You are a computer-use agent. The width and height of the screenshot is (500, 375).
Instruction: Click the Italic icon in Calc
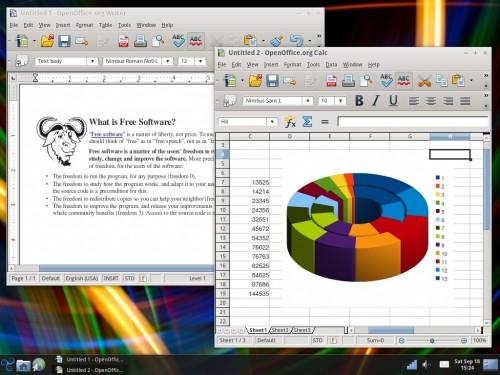point(376,101)
